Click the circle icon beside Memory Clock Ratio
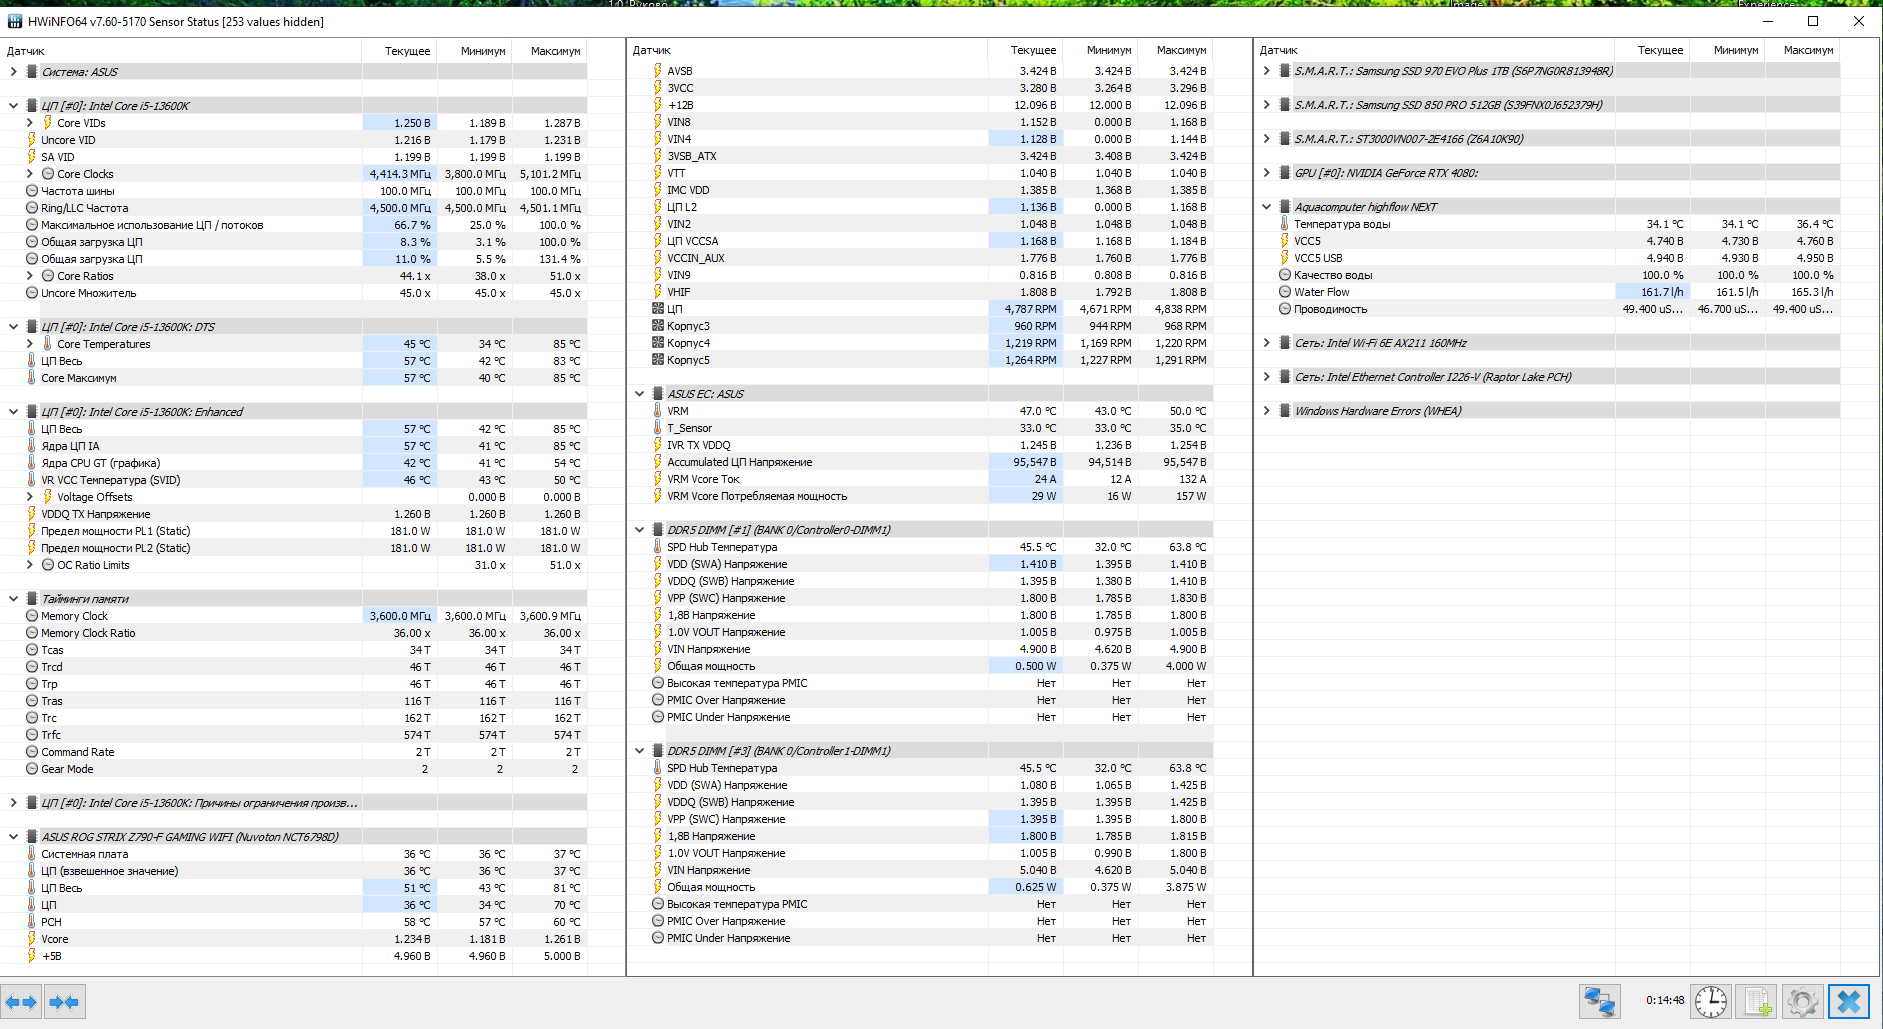The image size is (1883, 1029). (x=32, y=633)
